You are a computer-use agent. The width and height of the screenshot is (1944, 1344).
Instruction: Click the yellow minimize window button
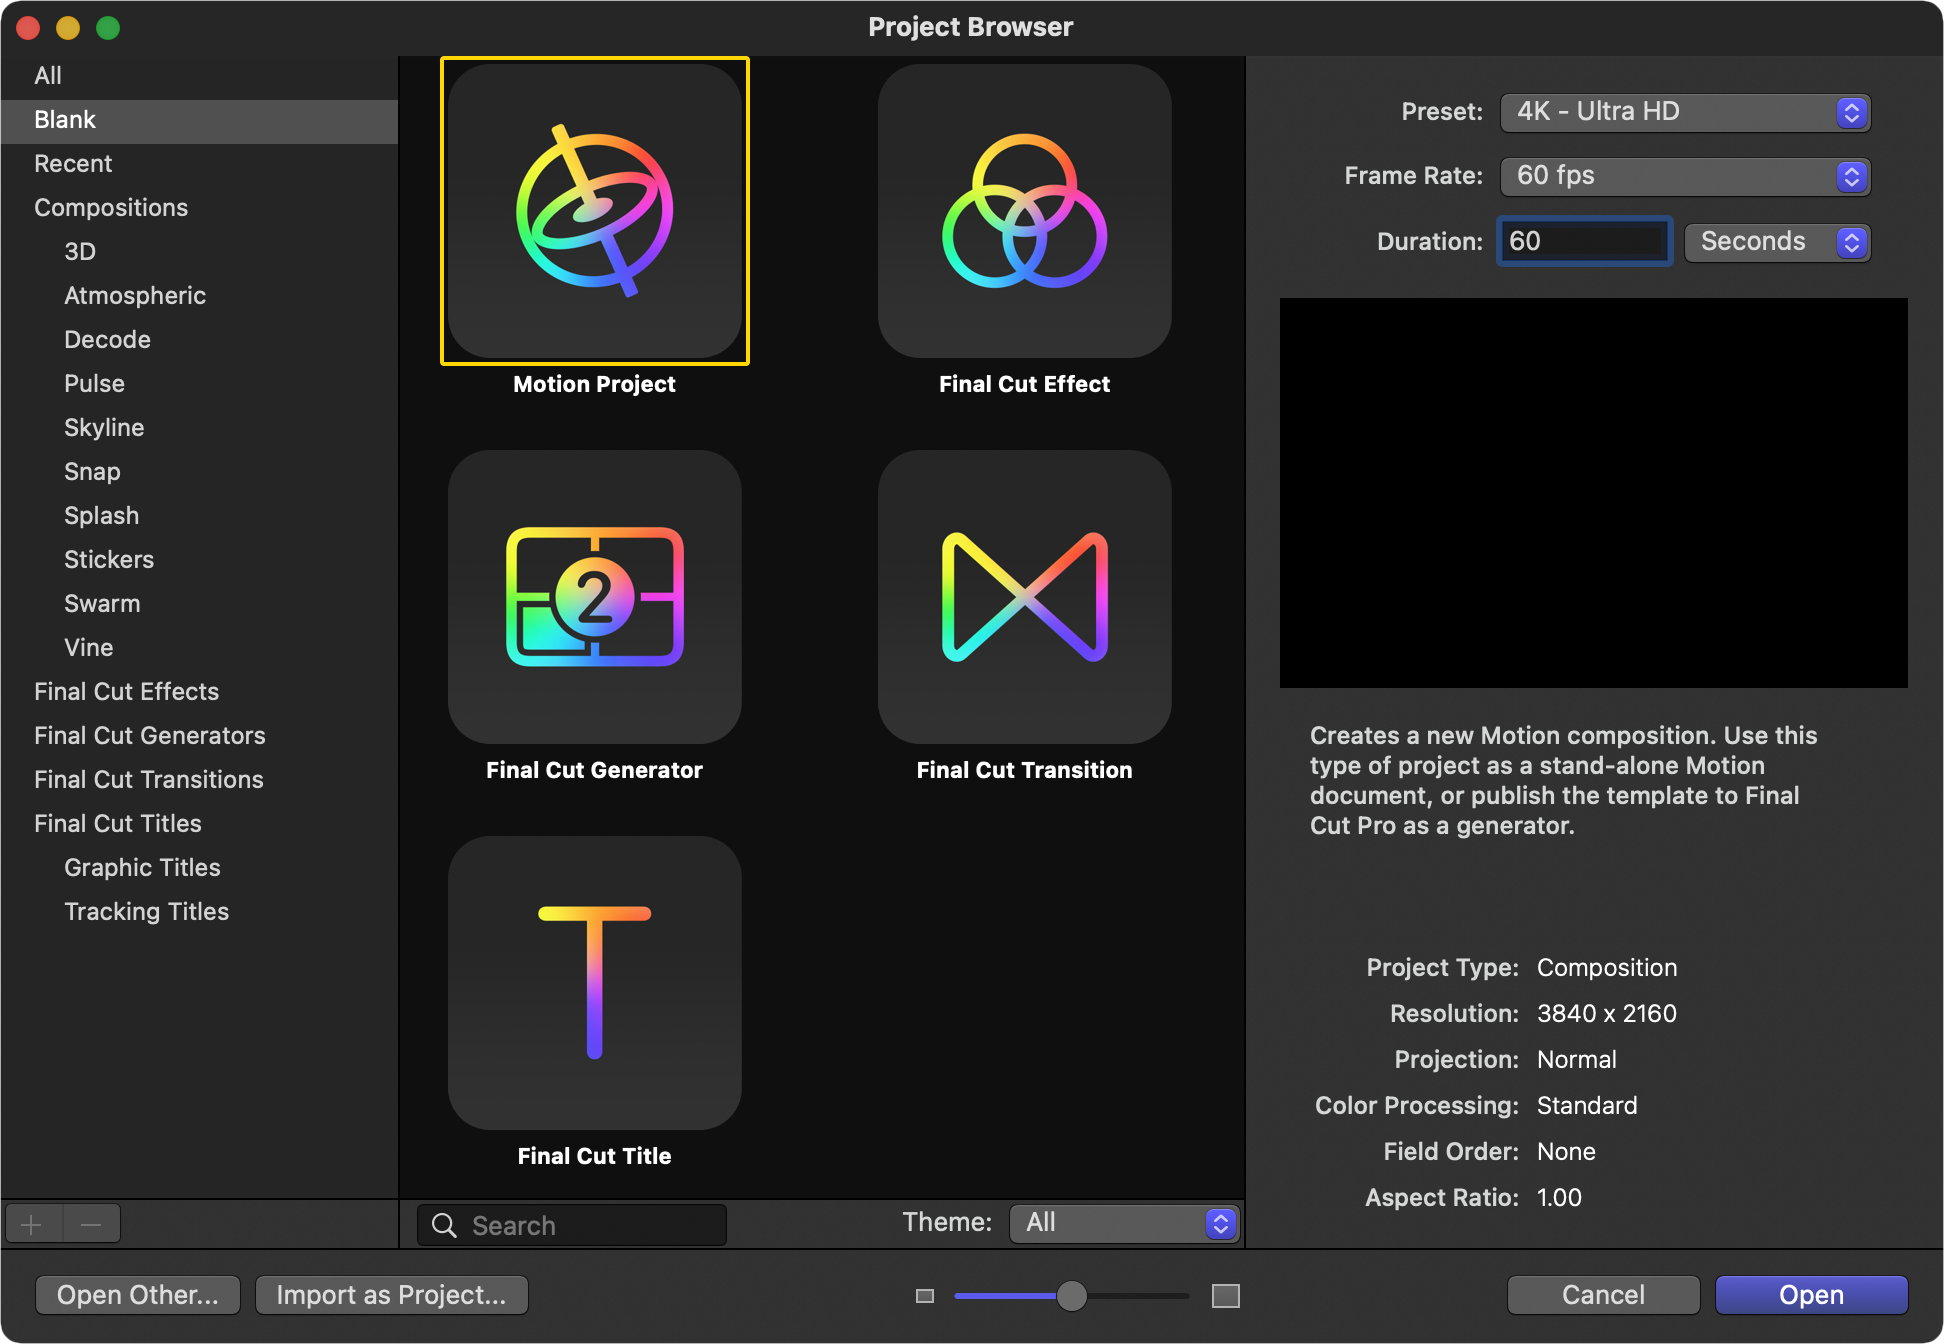coord(68,28)
